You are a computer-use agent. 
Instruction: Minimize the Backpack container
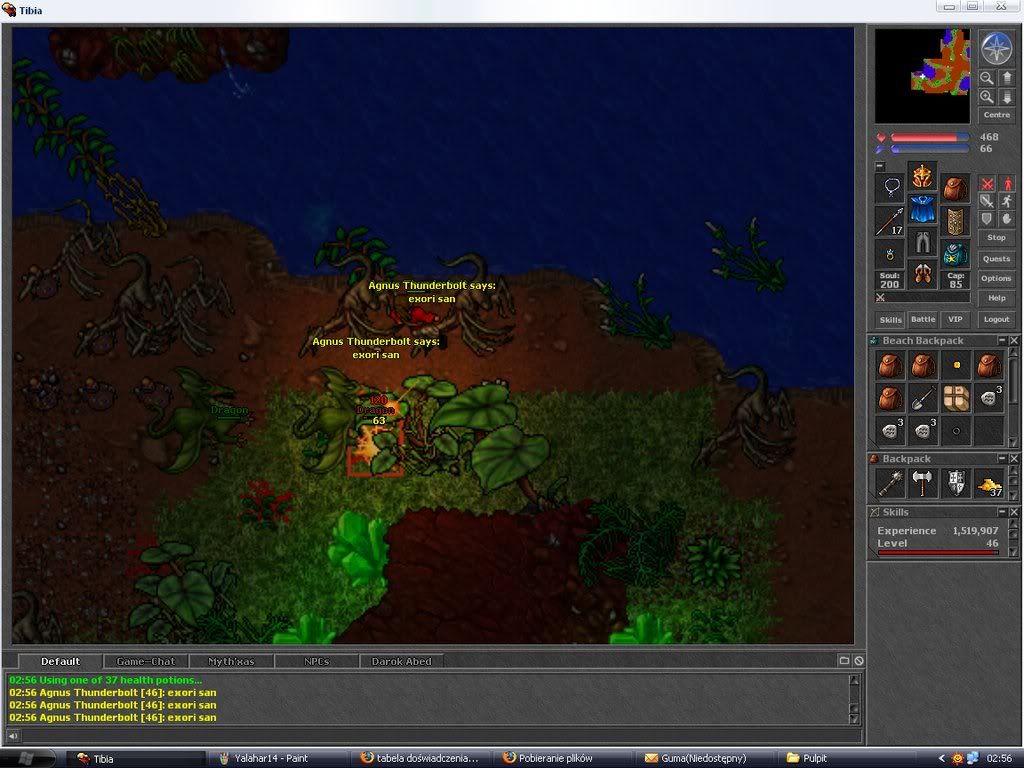1002,458
